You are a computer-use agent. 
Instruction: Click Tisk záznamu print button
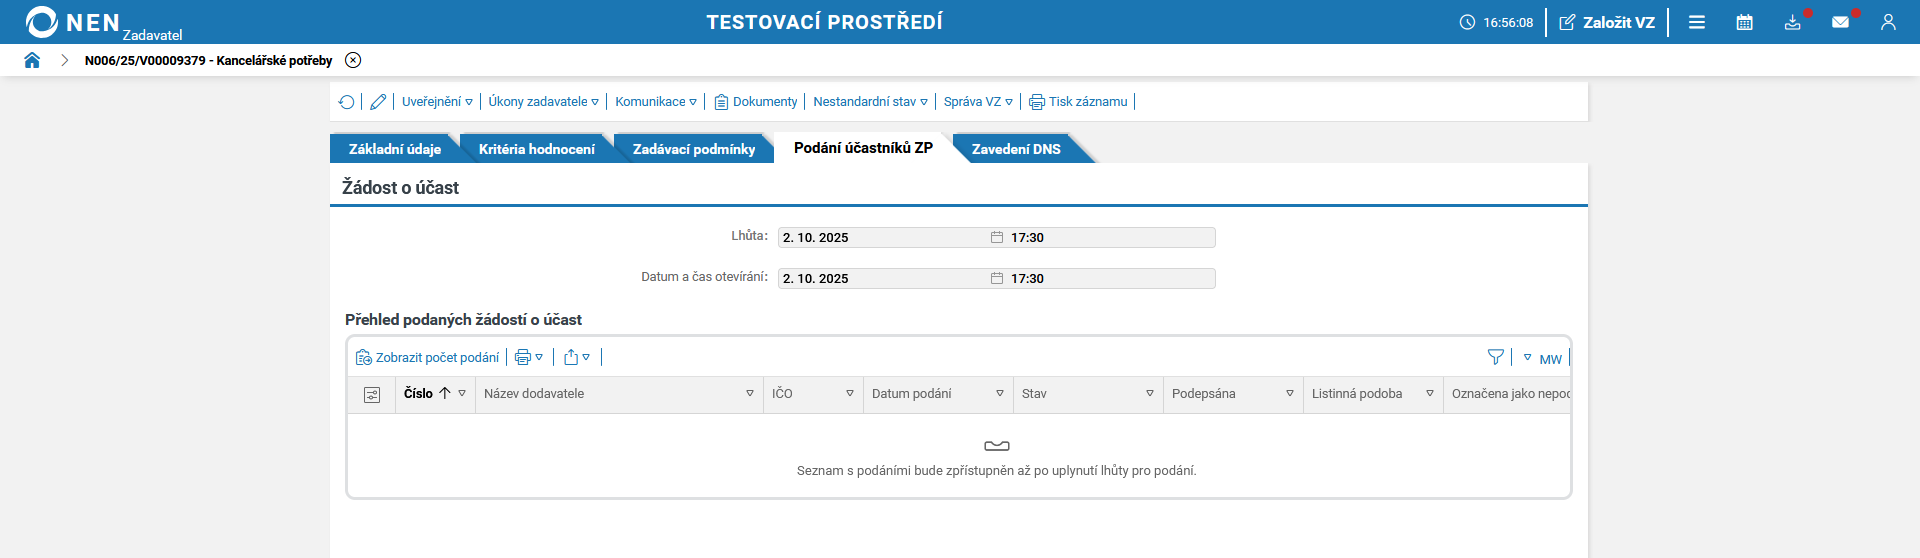[x=1078, y=102]
